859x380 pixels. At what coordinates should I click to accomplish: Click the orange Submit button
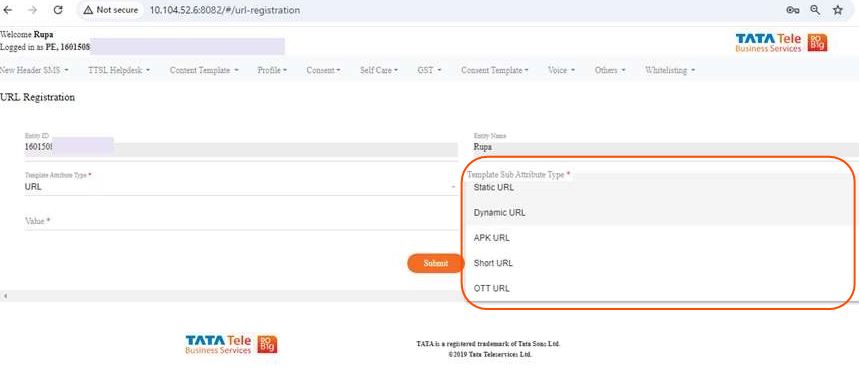click(x=436, y=263)
